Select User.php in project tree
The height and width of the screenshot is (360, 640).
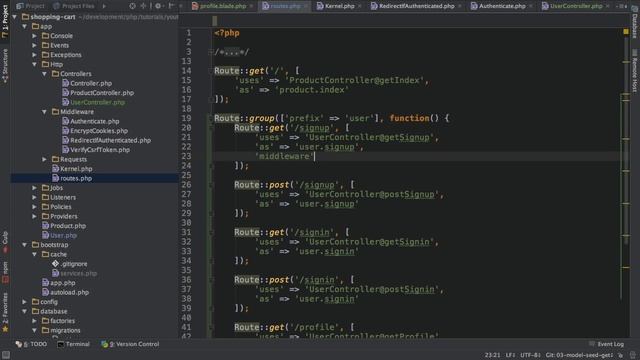[60, 235]
